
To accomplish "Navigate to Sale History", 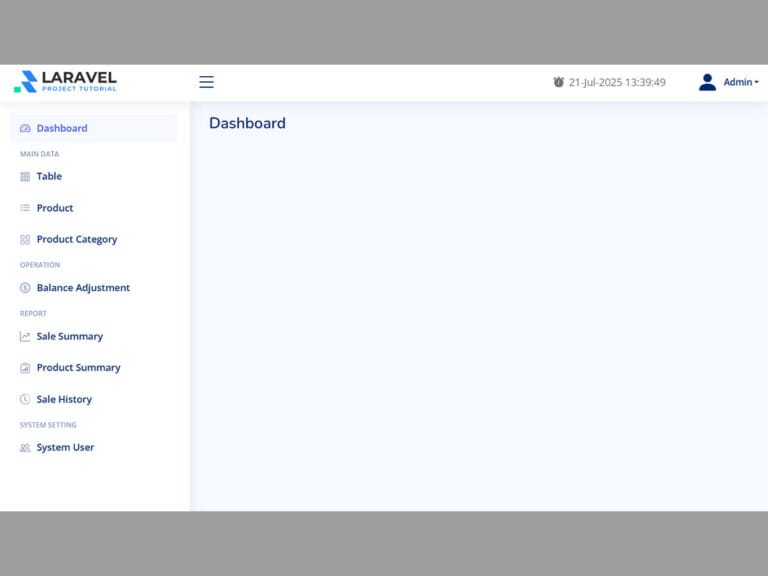I will (x=64, y=399).
